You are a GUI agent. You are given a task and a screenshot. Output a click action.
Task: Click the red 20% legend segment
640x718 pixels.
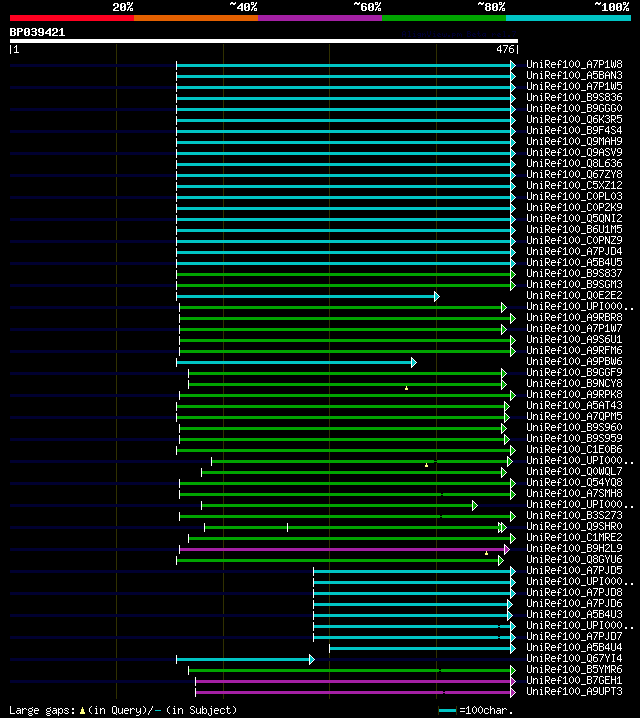[x=72, y=18]
